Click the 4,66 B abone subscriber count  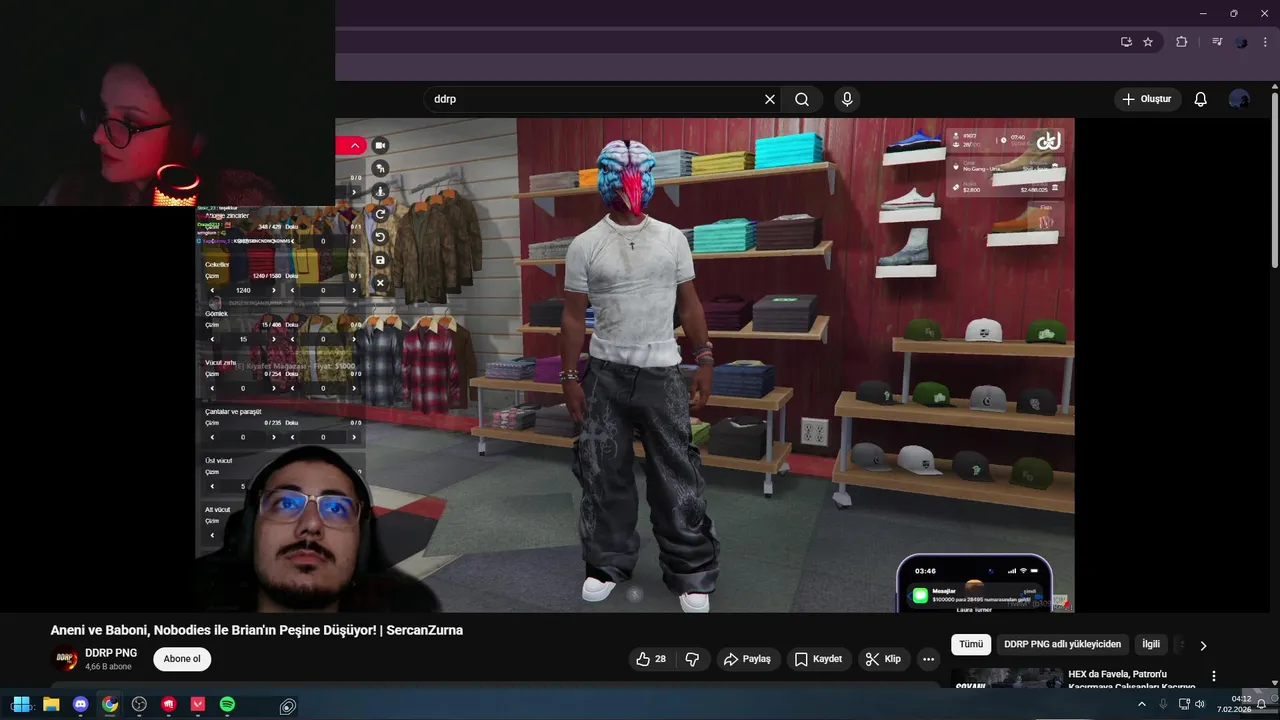[108, 666]
